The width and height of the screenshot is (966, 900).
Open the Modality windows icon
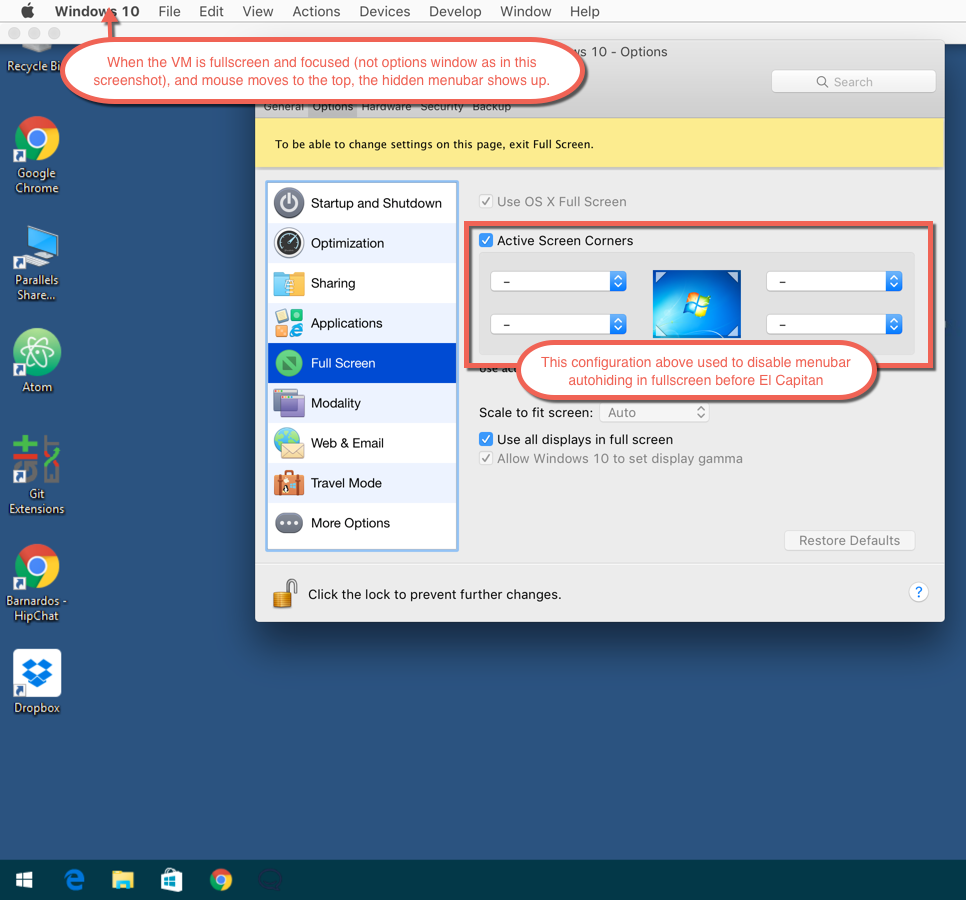(x=289, y=403)
